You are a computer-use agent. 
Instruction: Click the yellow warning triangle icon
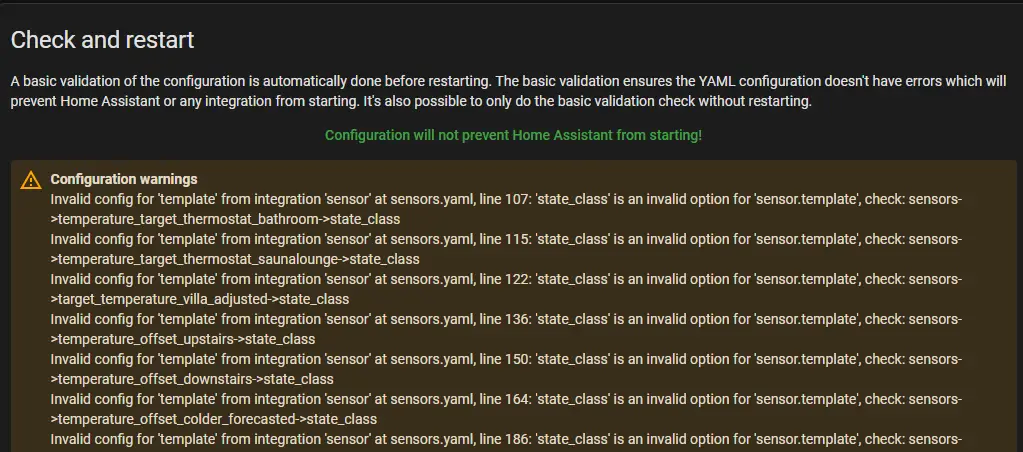(x=31, y=180)
